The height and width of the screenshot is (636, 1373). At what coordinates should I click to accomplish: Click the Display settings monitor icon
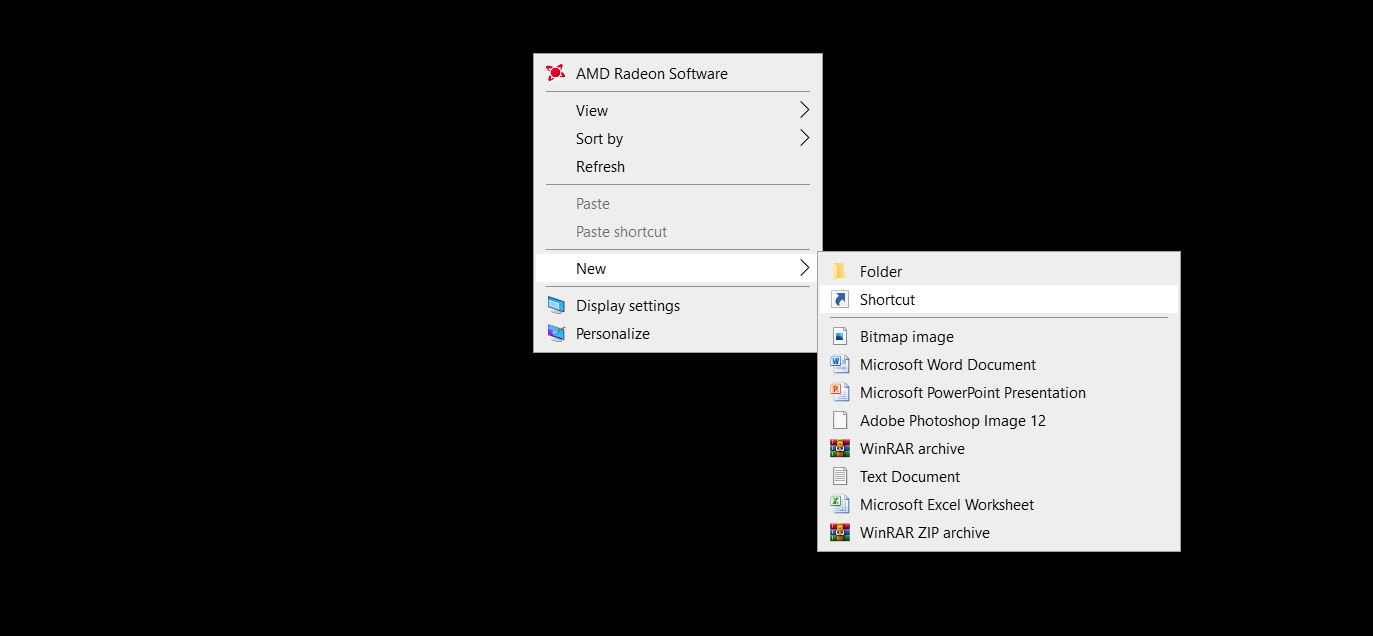pos(556,306)
